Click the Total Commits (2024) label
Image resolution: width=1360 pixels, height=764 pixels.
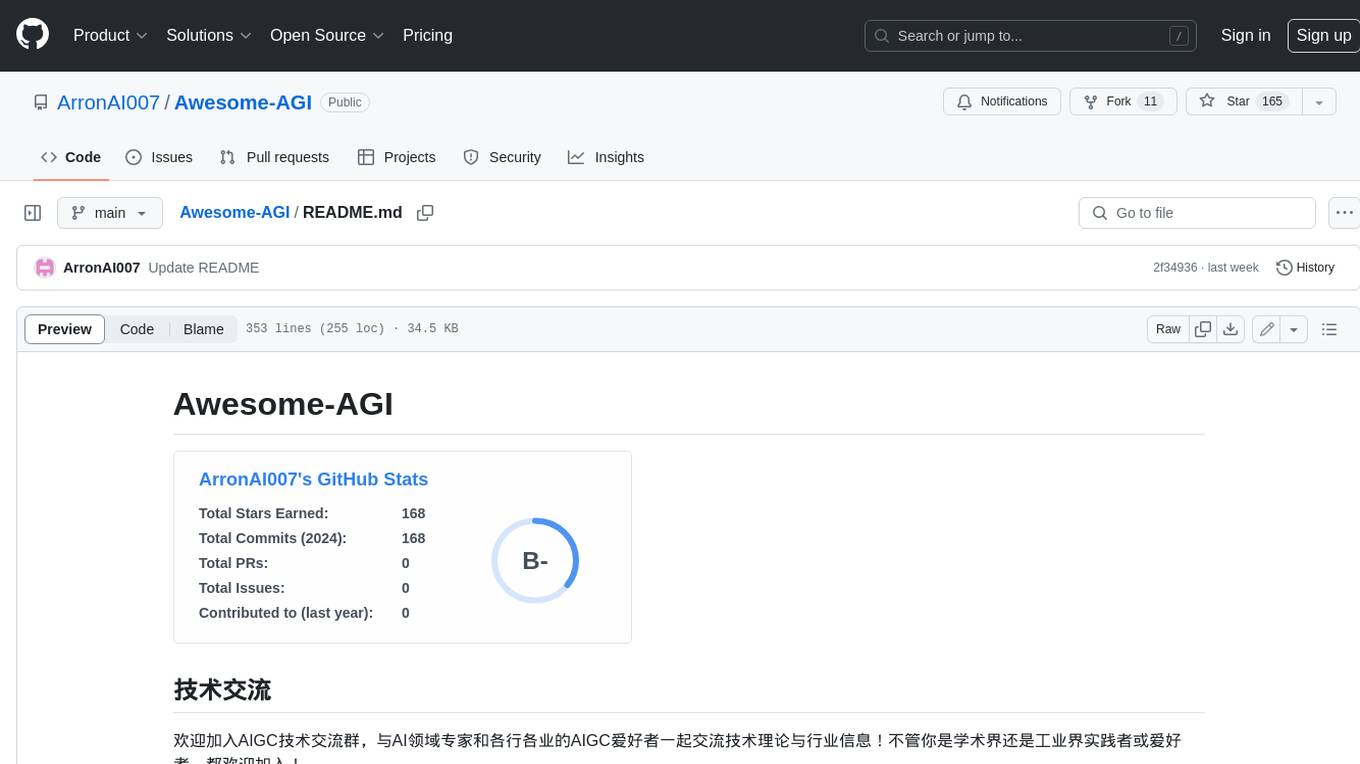[x=272, y=538]
